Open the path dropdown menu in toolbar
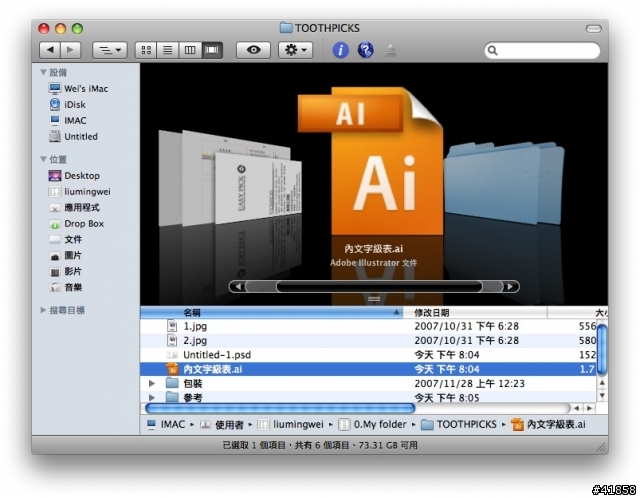The image size is (640, 498). point(110,50)
